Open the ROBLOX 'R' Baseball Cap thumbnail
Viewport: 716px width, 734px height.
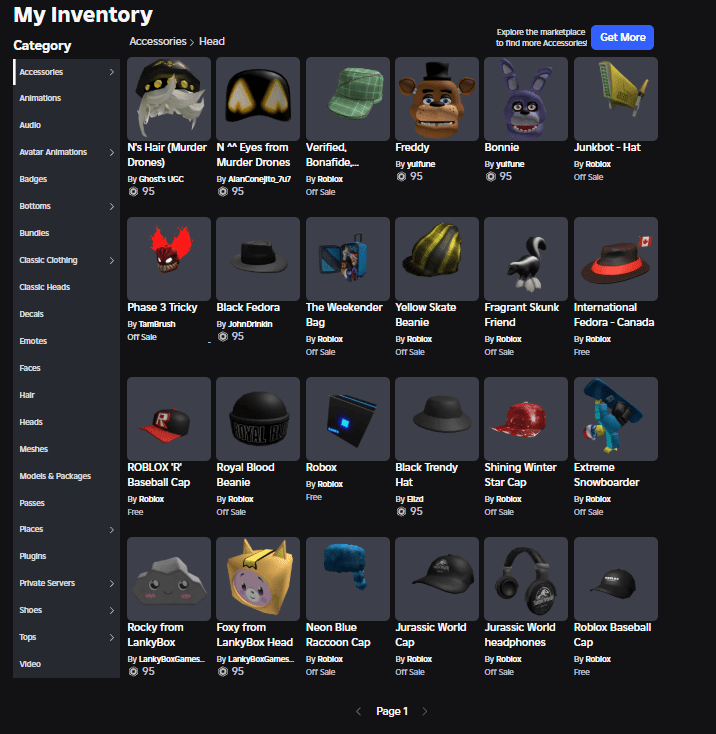169,419
